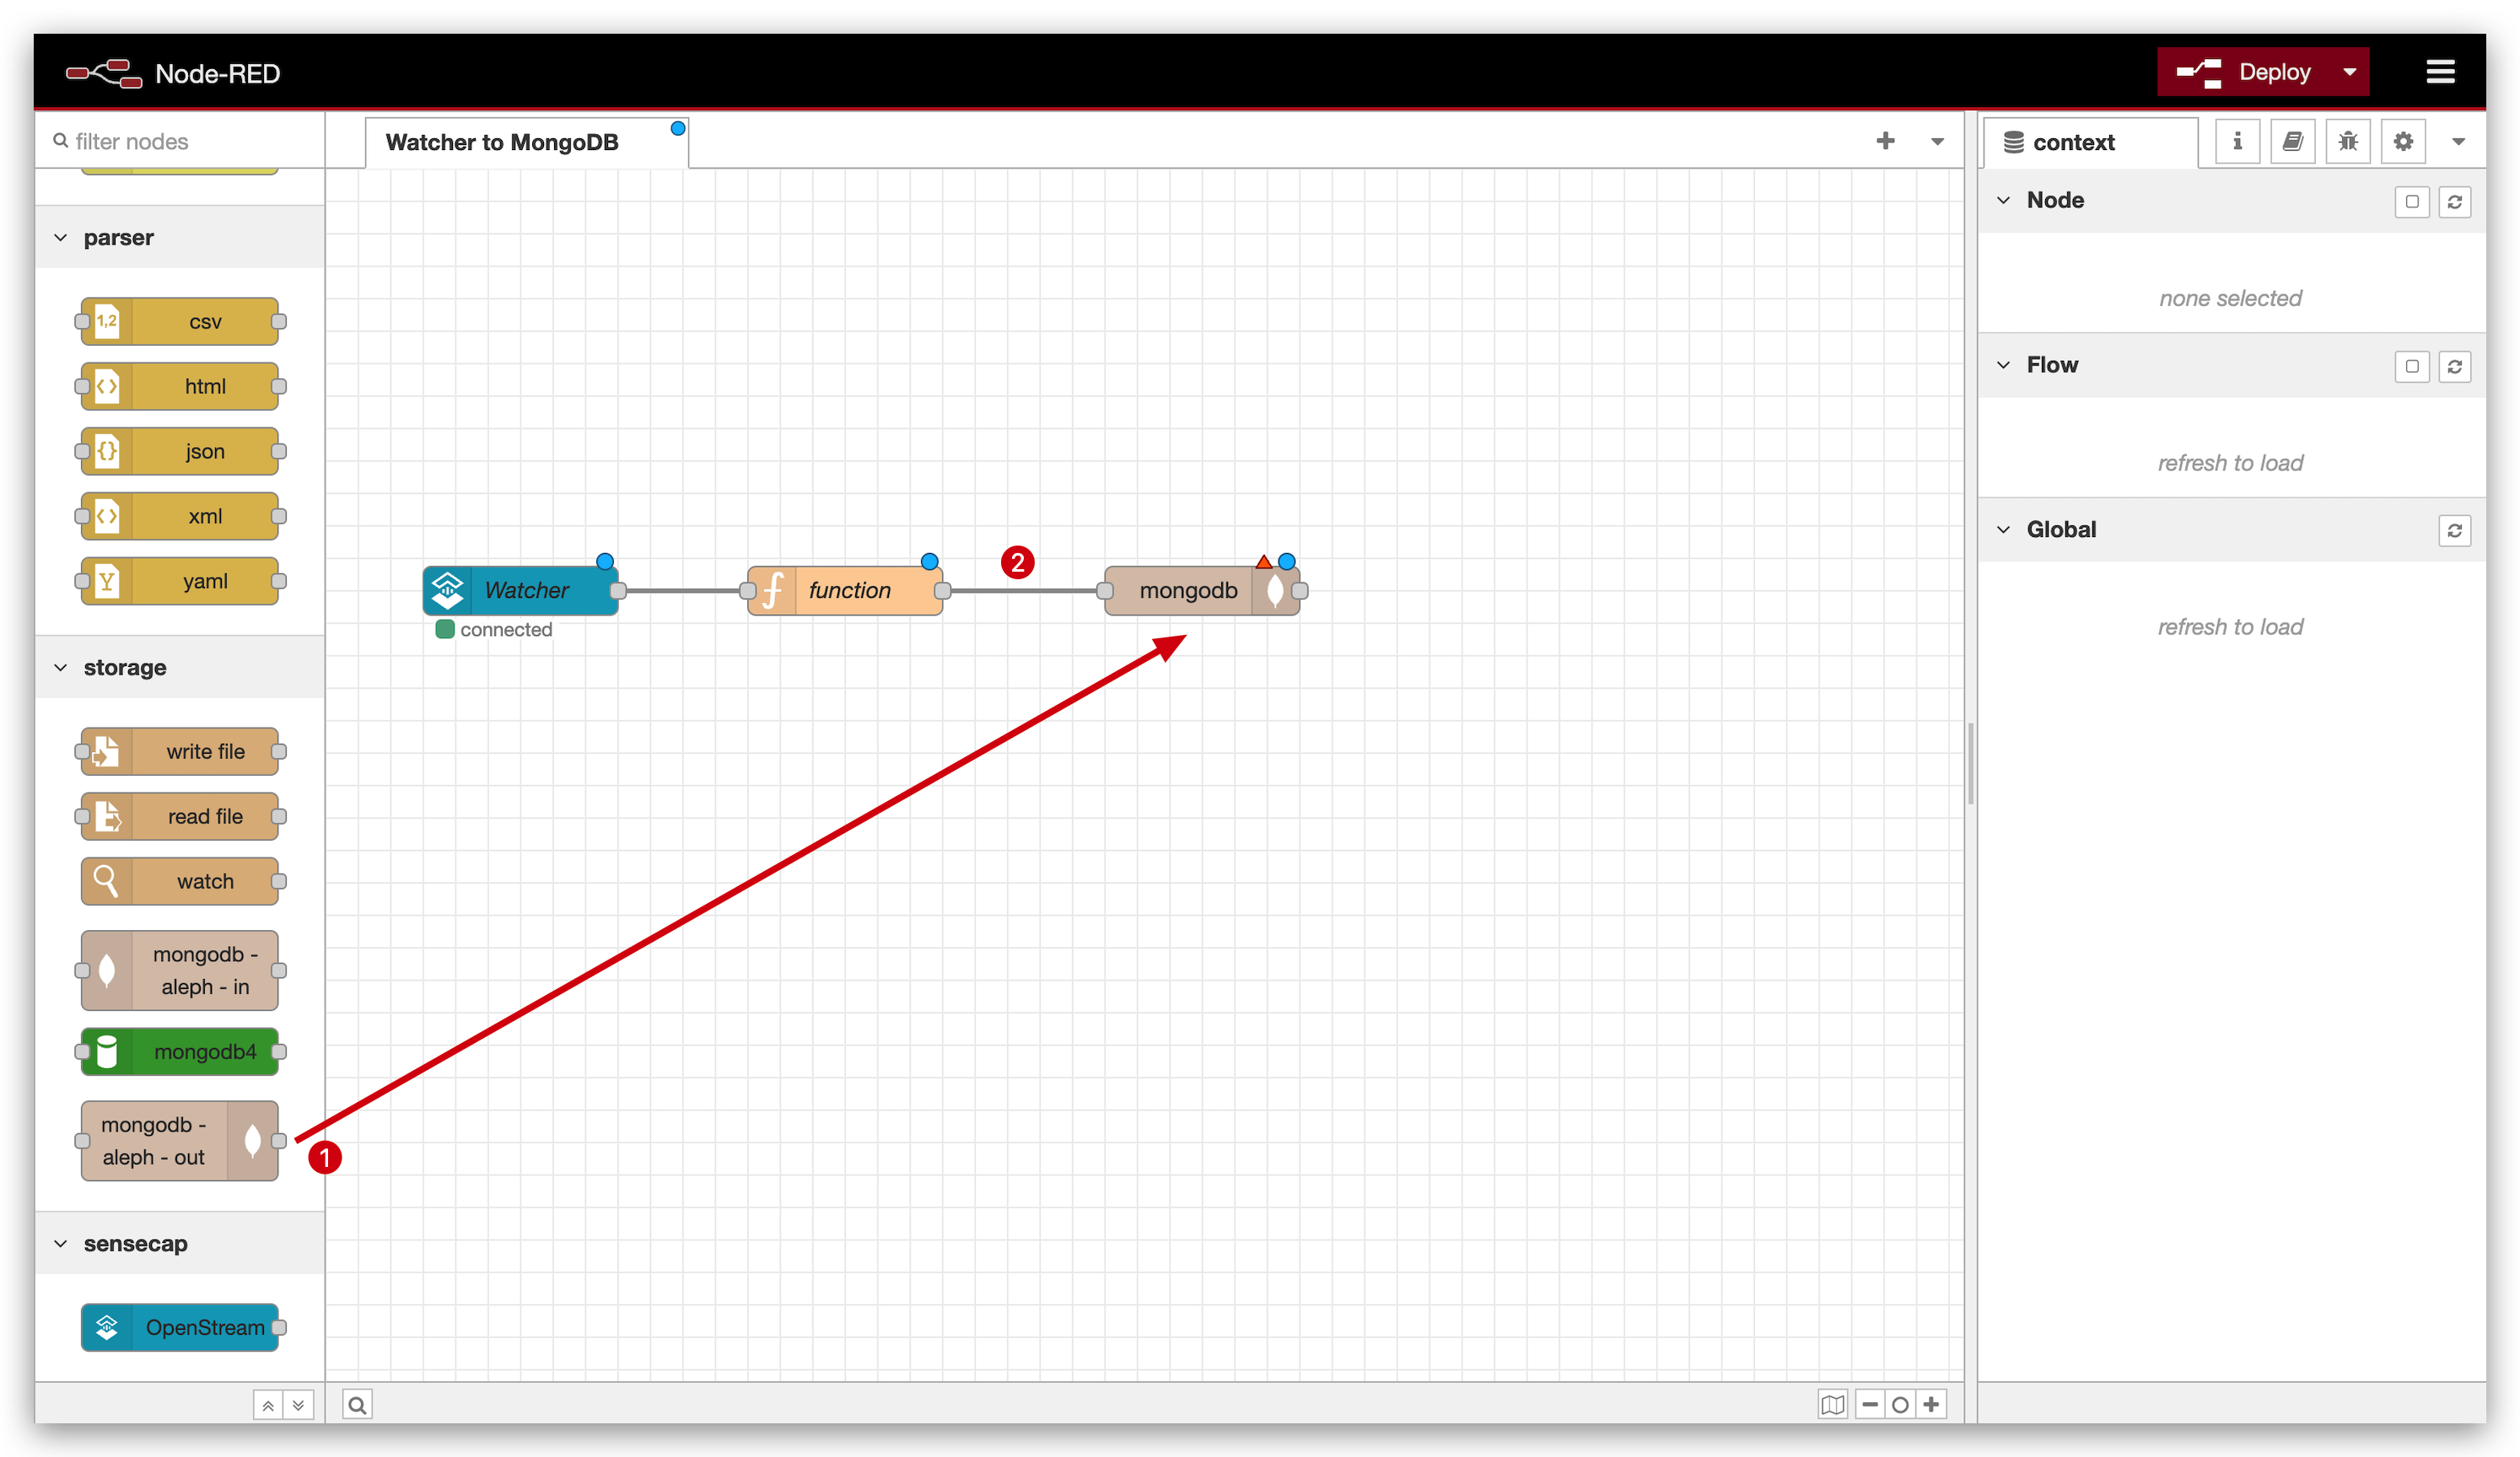
Task: Focus the filter nodes search field
Action: 180,141
